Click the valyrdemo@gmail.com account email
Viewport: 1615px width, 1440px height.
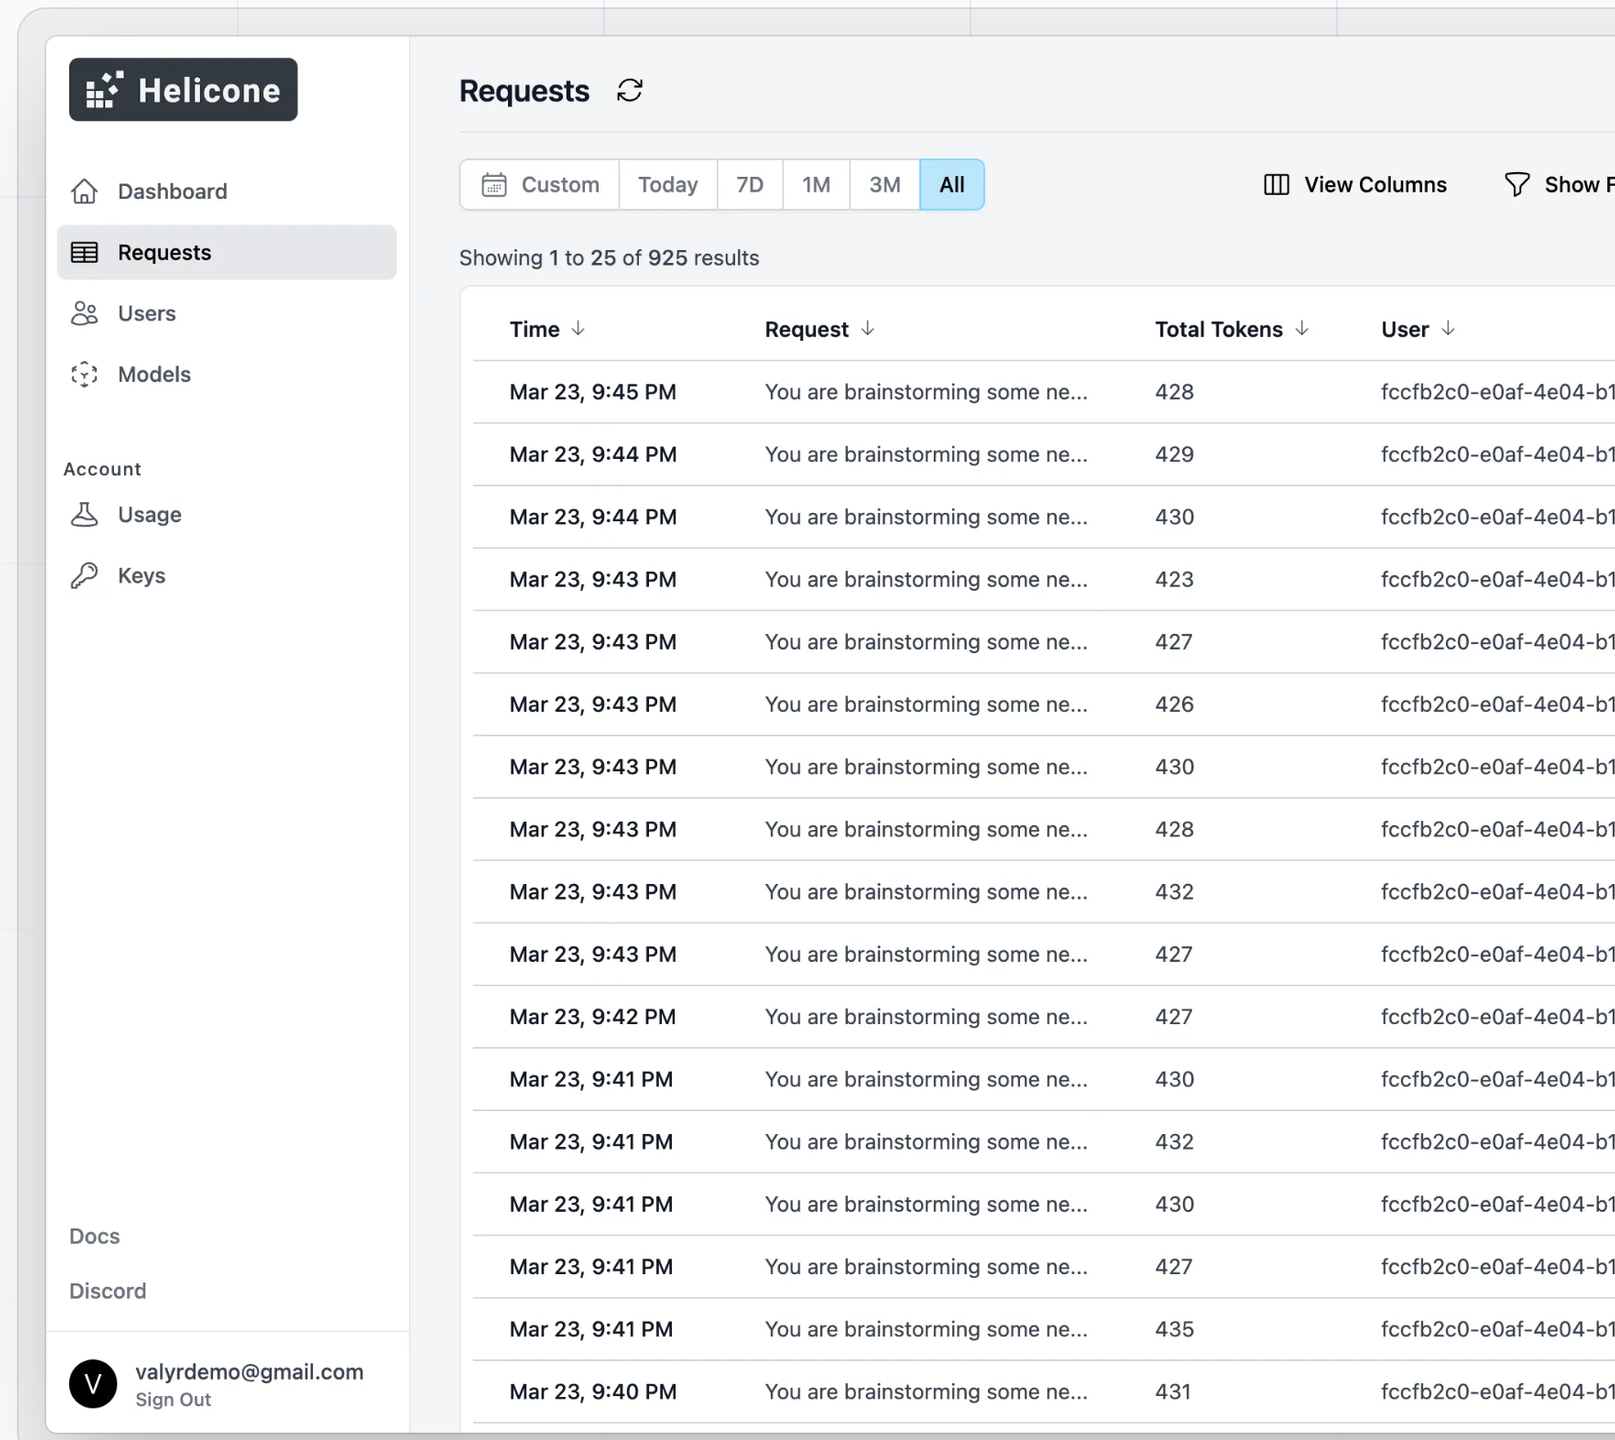[250, 1372]
